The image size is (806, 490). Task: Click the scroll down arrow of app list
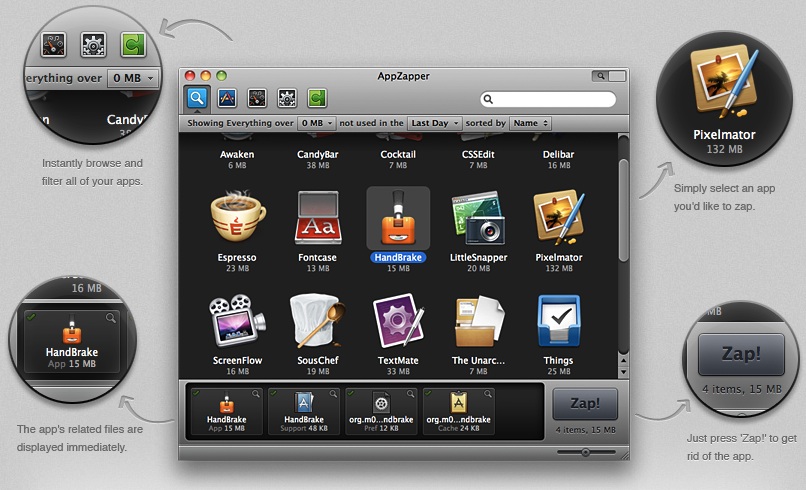[623, 372]
